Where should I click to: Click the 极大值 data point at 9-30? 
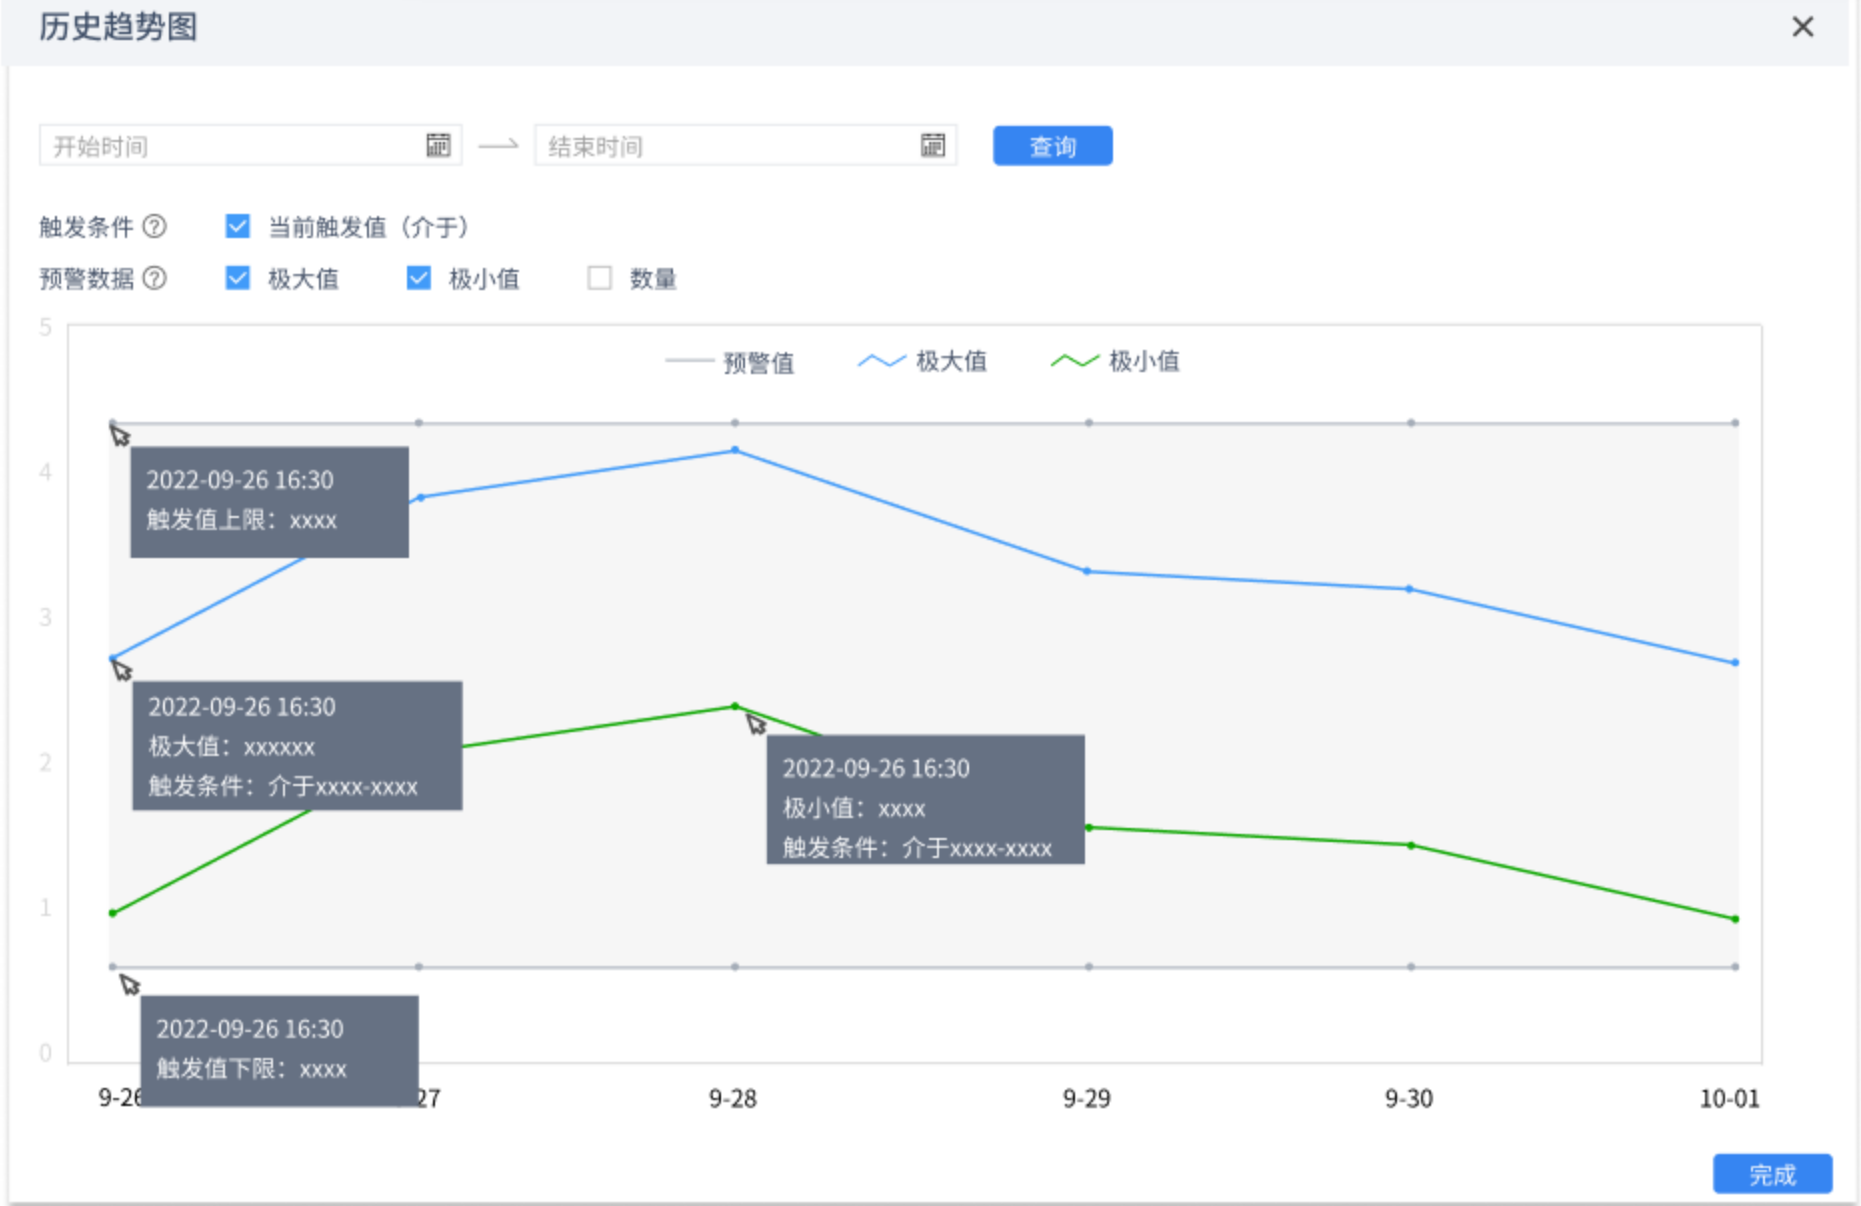1410,589
